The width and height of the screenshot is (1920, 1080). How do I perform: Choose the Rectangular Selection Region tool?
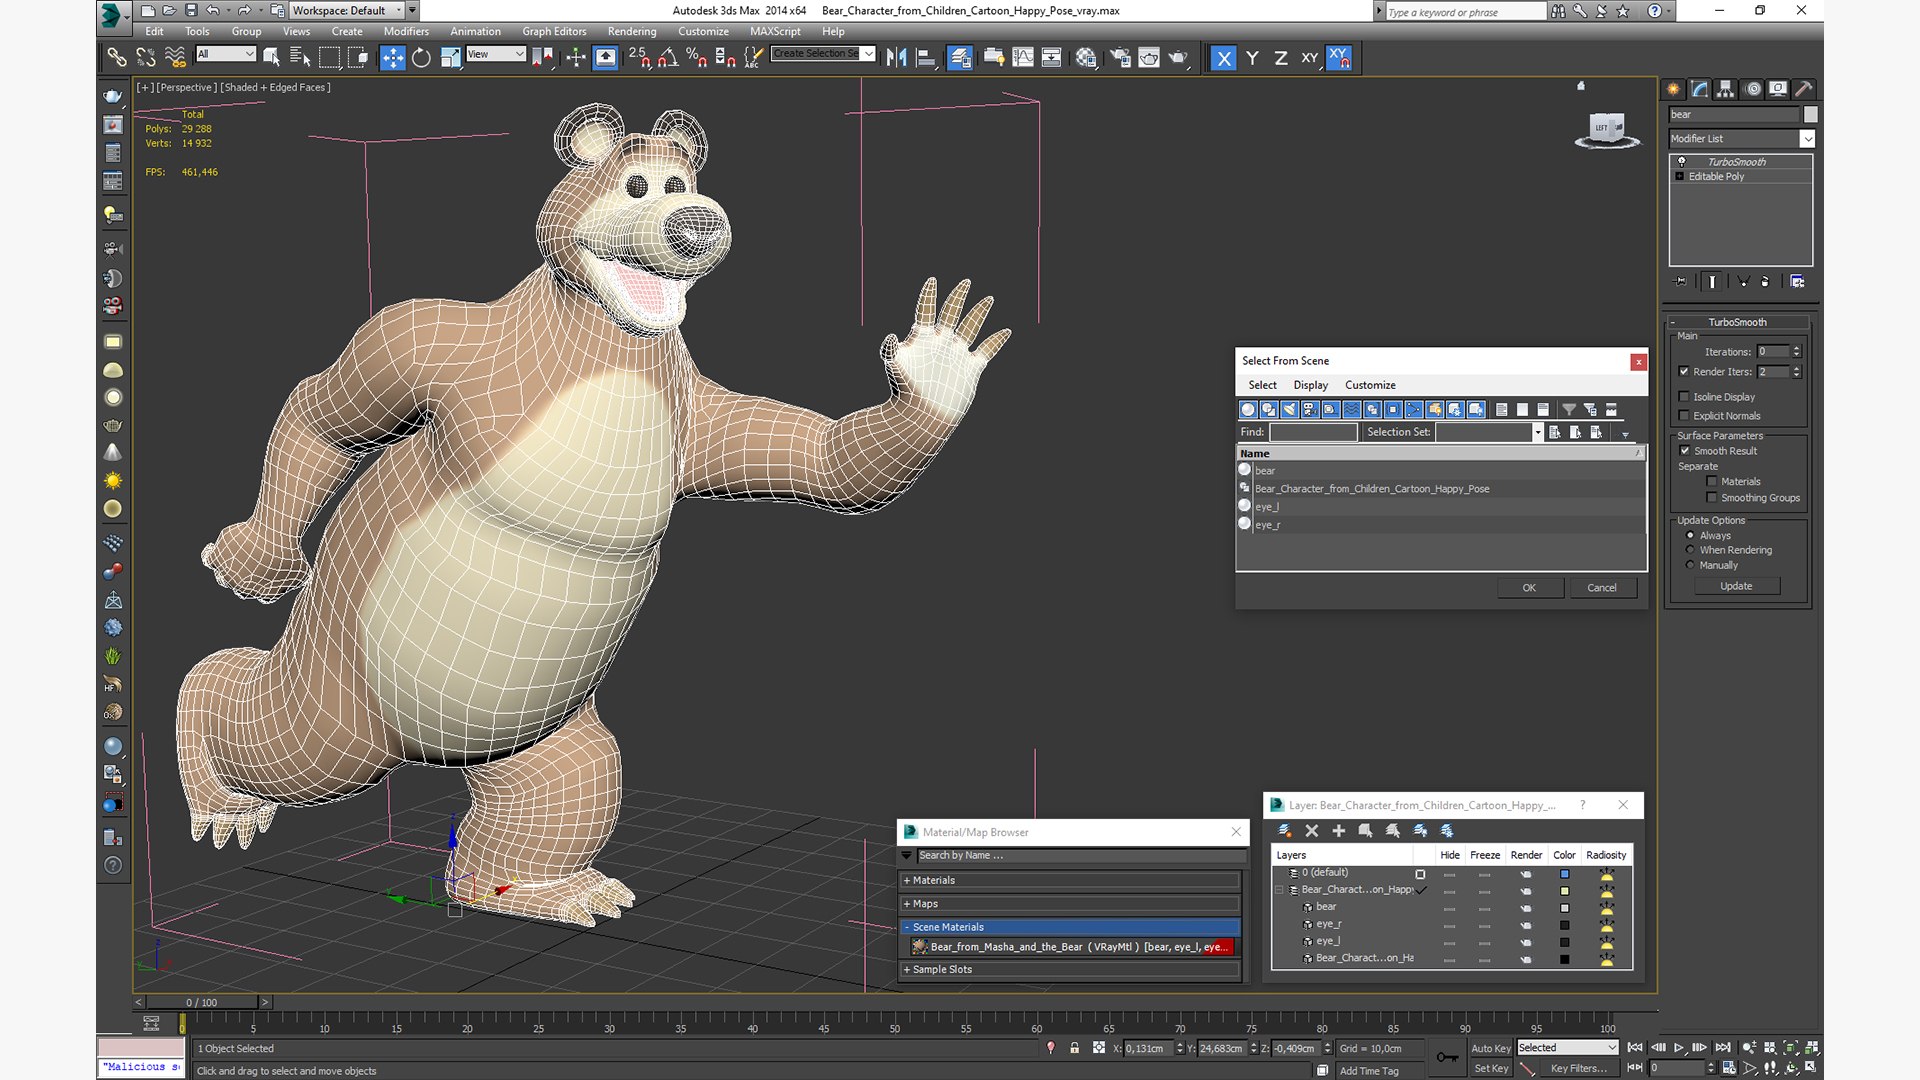coord(329,58)
